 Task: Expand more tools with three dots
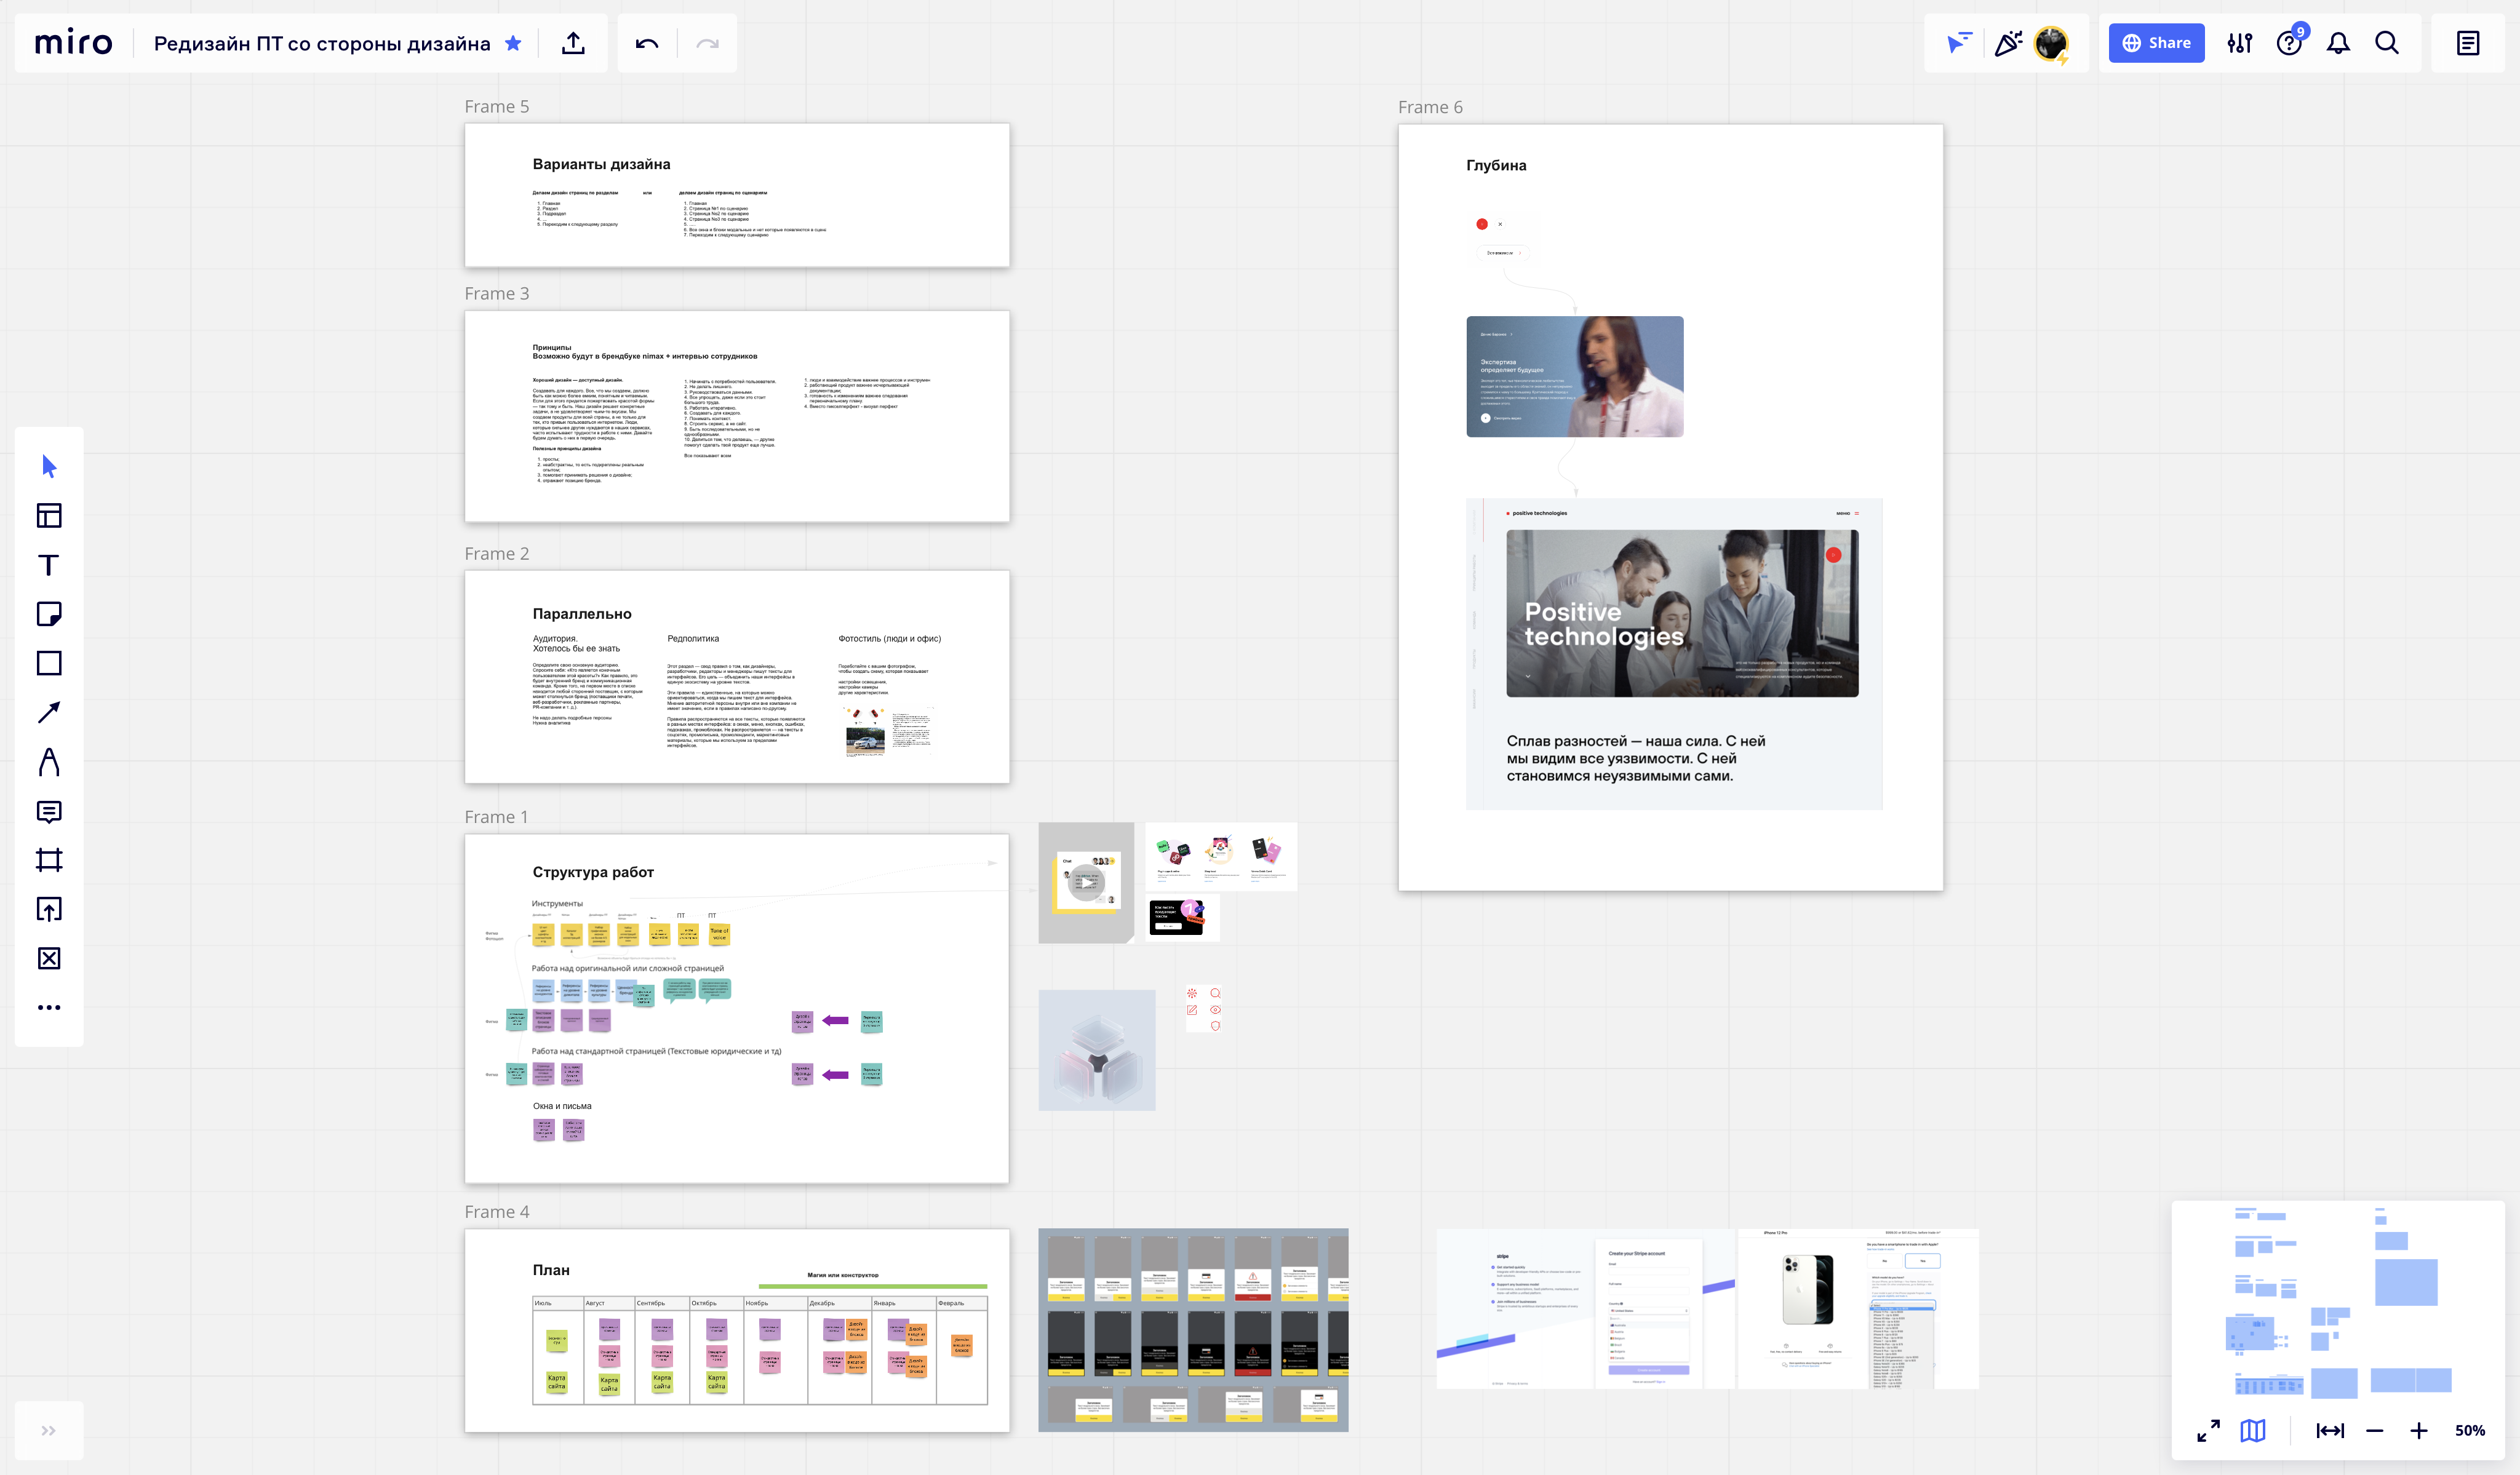[49, 1007]
